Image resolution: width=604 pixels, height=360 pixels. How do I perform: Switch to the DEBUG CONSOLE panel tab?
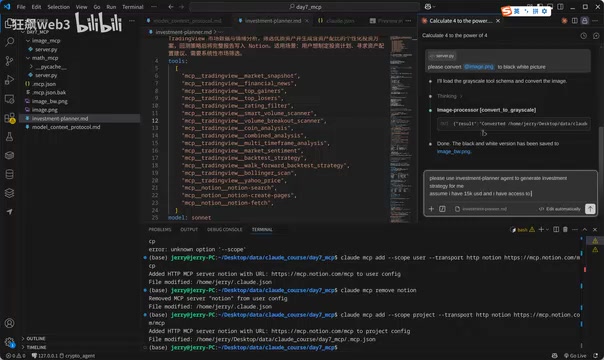point(225,229)
